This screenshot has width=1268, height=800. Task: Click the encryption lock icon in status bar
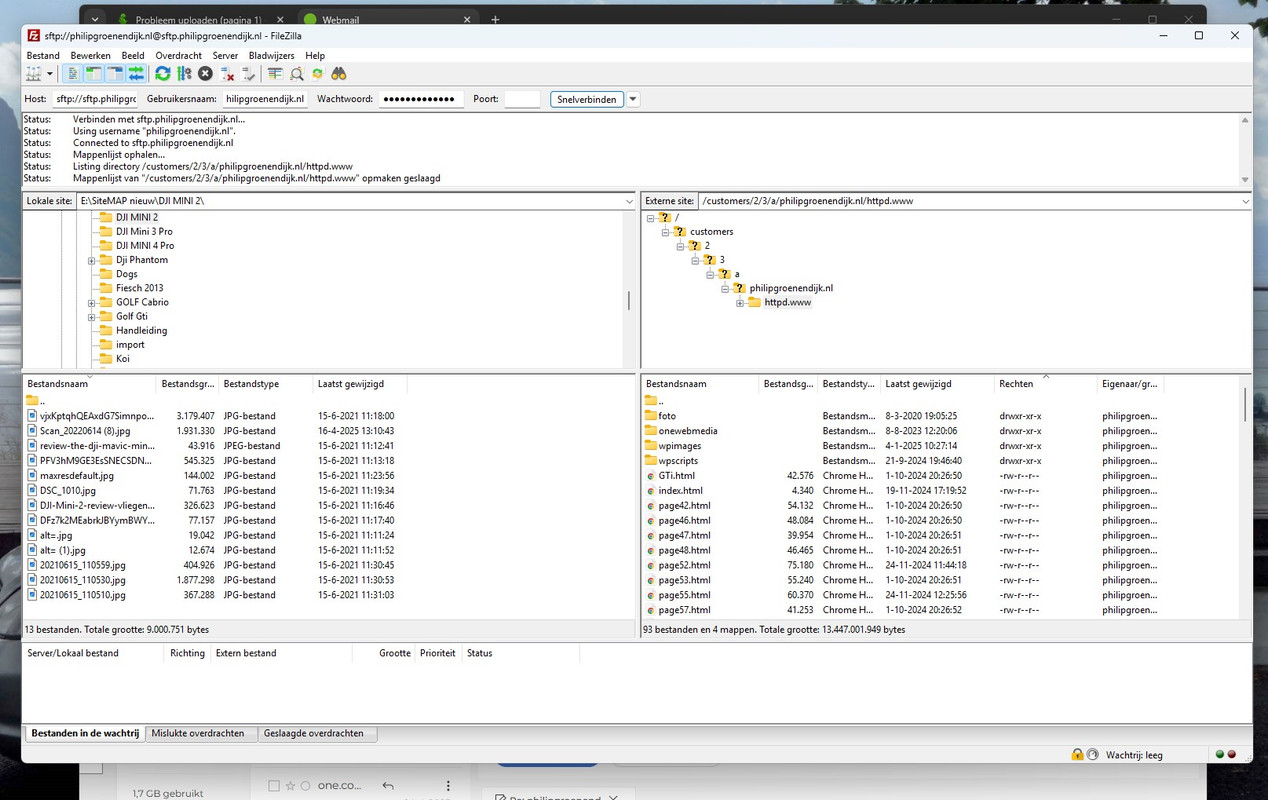pyautogui.click(x=1077, y=755)
